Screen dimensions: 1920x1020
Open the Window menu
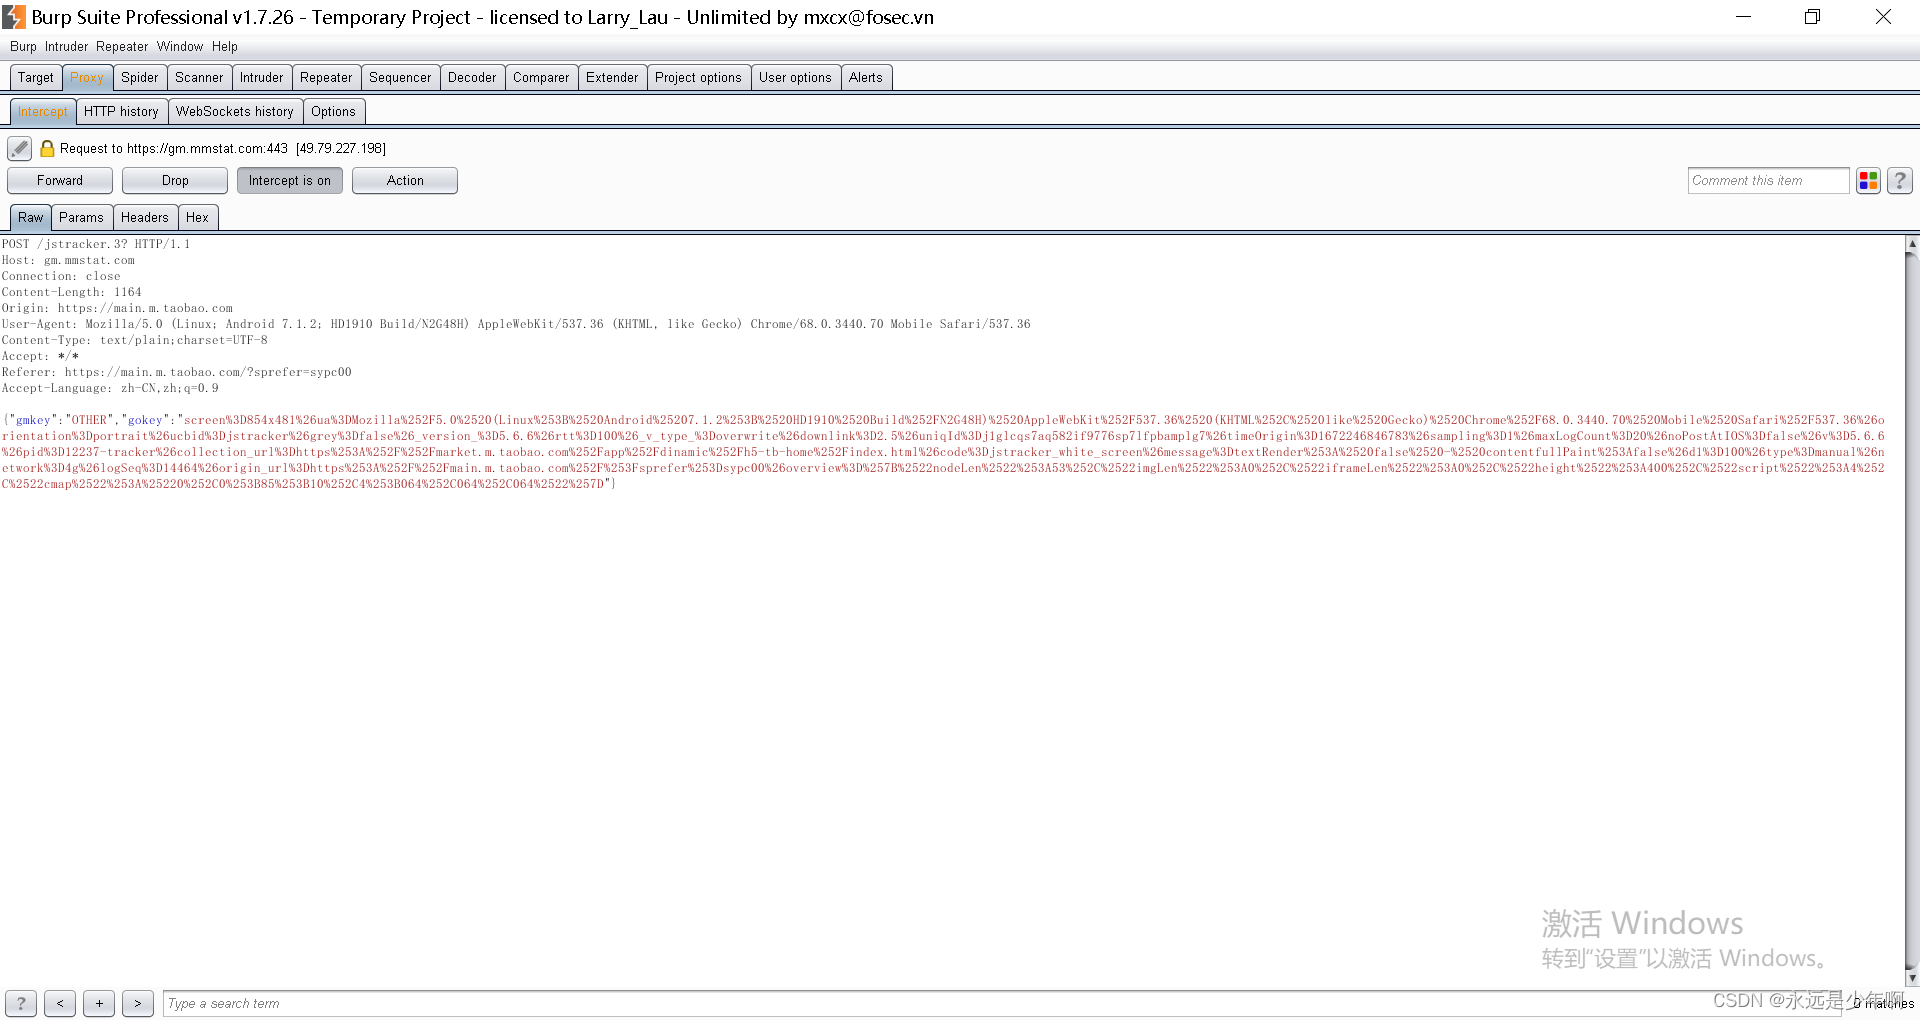tap(180, 47)
